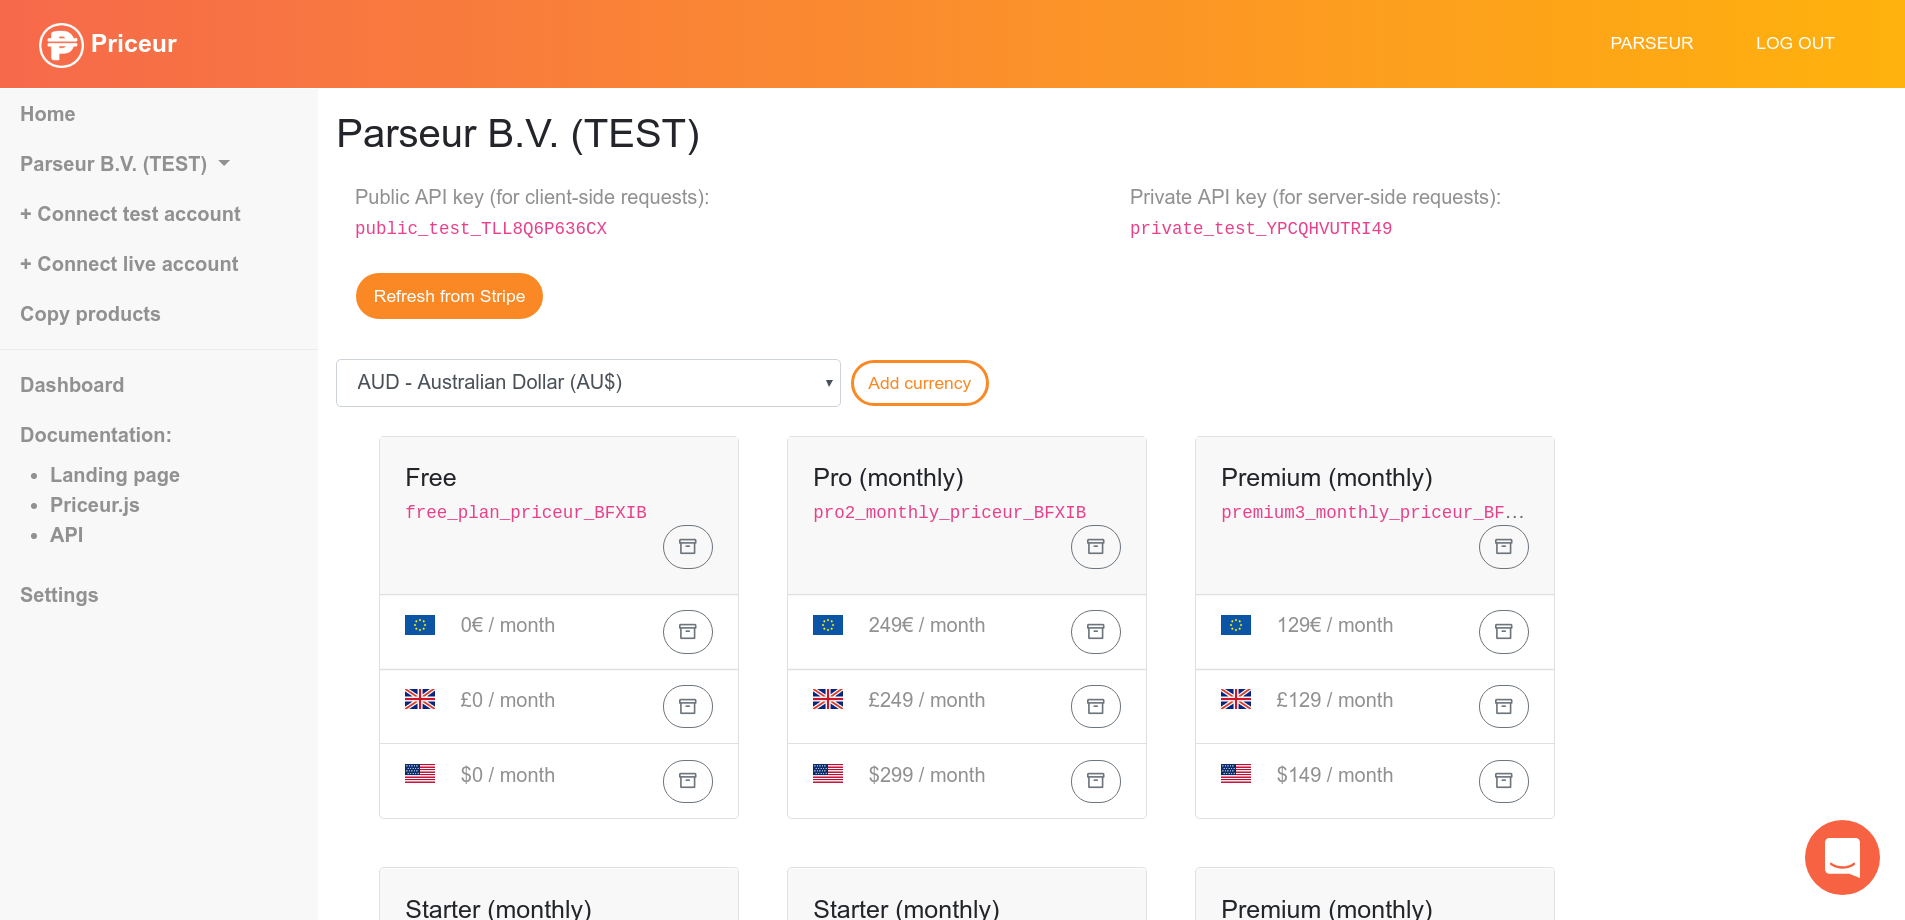Archive the Premium $149 / month price
The image size is (1905, 920).
pos(1504,781)
